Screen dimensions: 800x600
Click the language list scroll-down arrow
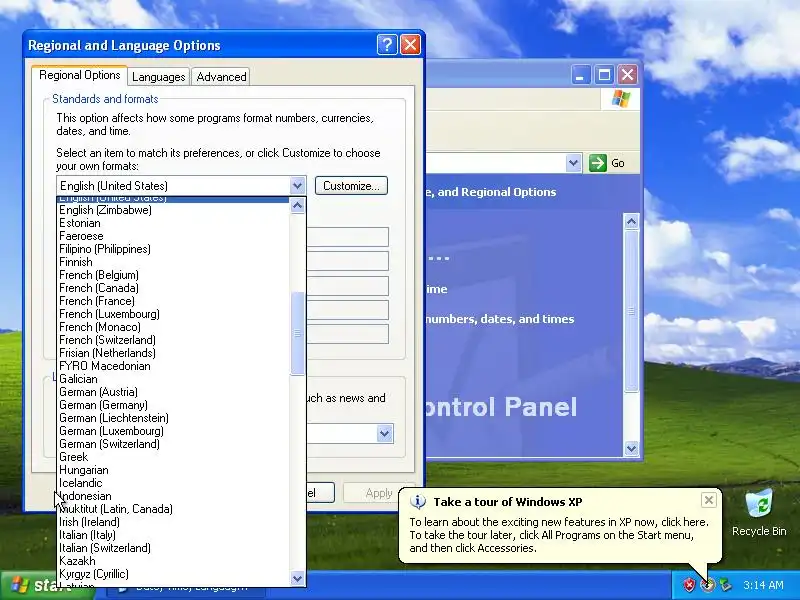297,579
